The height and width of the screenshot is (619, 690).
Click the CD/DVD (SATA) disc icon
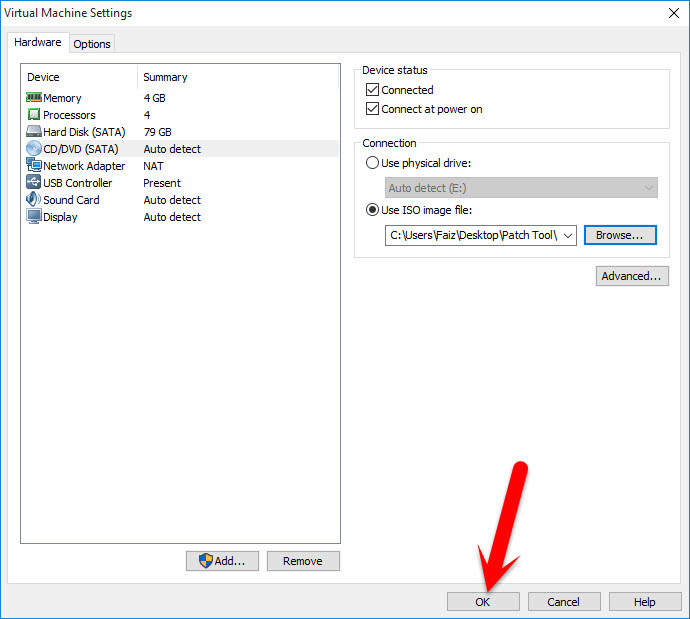coord(34,148)
